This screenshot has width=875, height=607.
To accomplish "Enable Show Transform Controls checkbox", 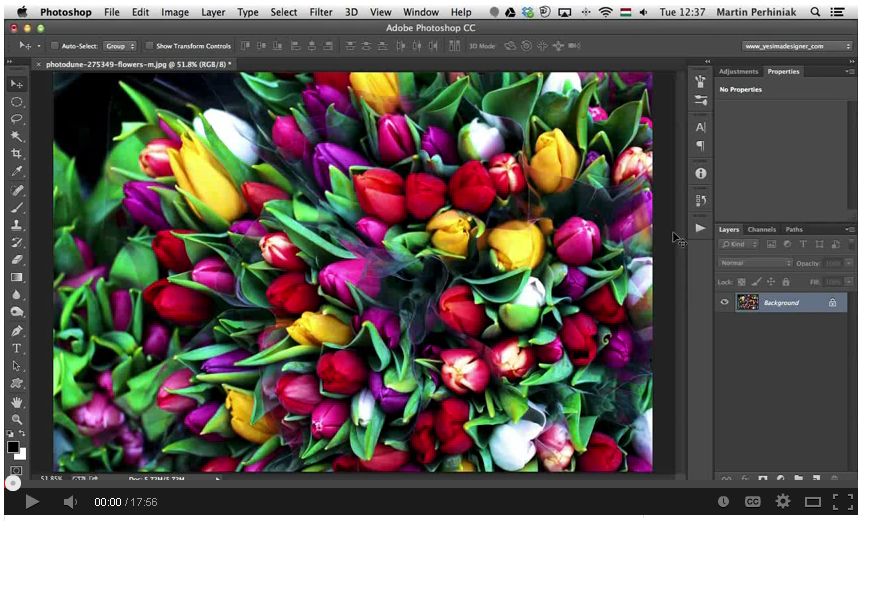I will [x=149, y=46].
